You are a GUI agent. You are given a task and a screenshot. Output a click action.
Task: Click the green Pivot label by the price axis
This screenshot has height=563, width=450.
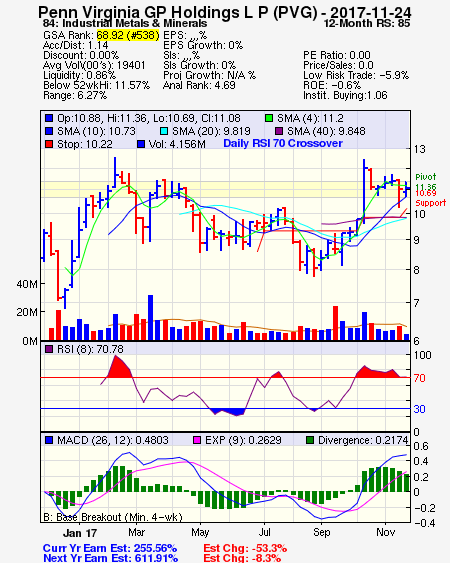pos(426,177)
